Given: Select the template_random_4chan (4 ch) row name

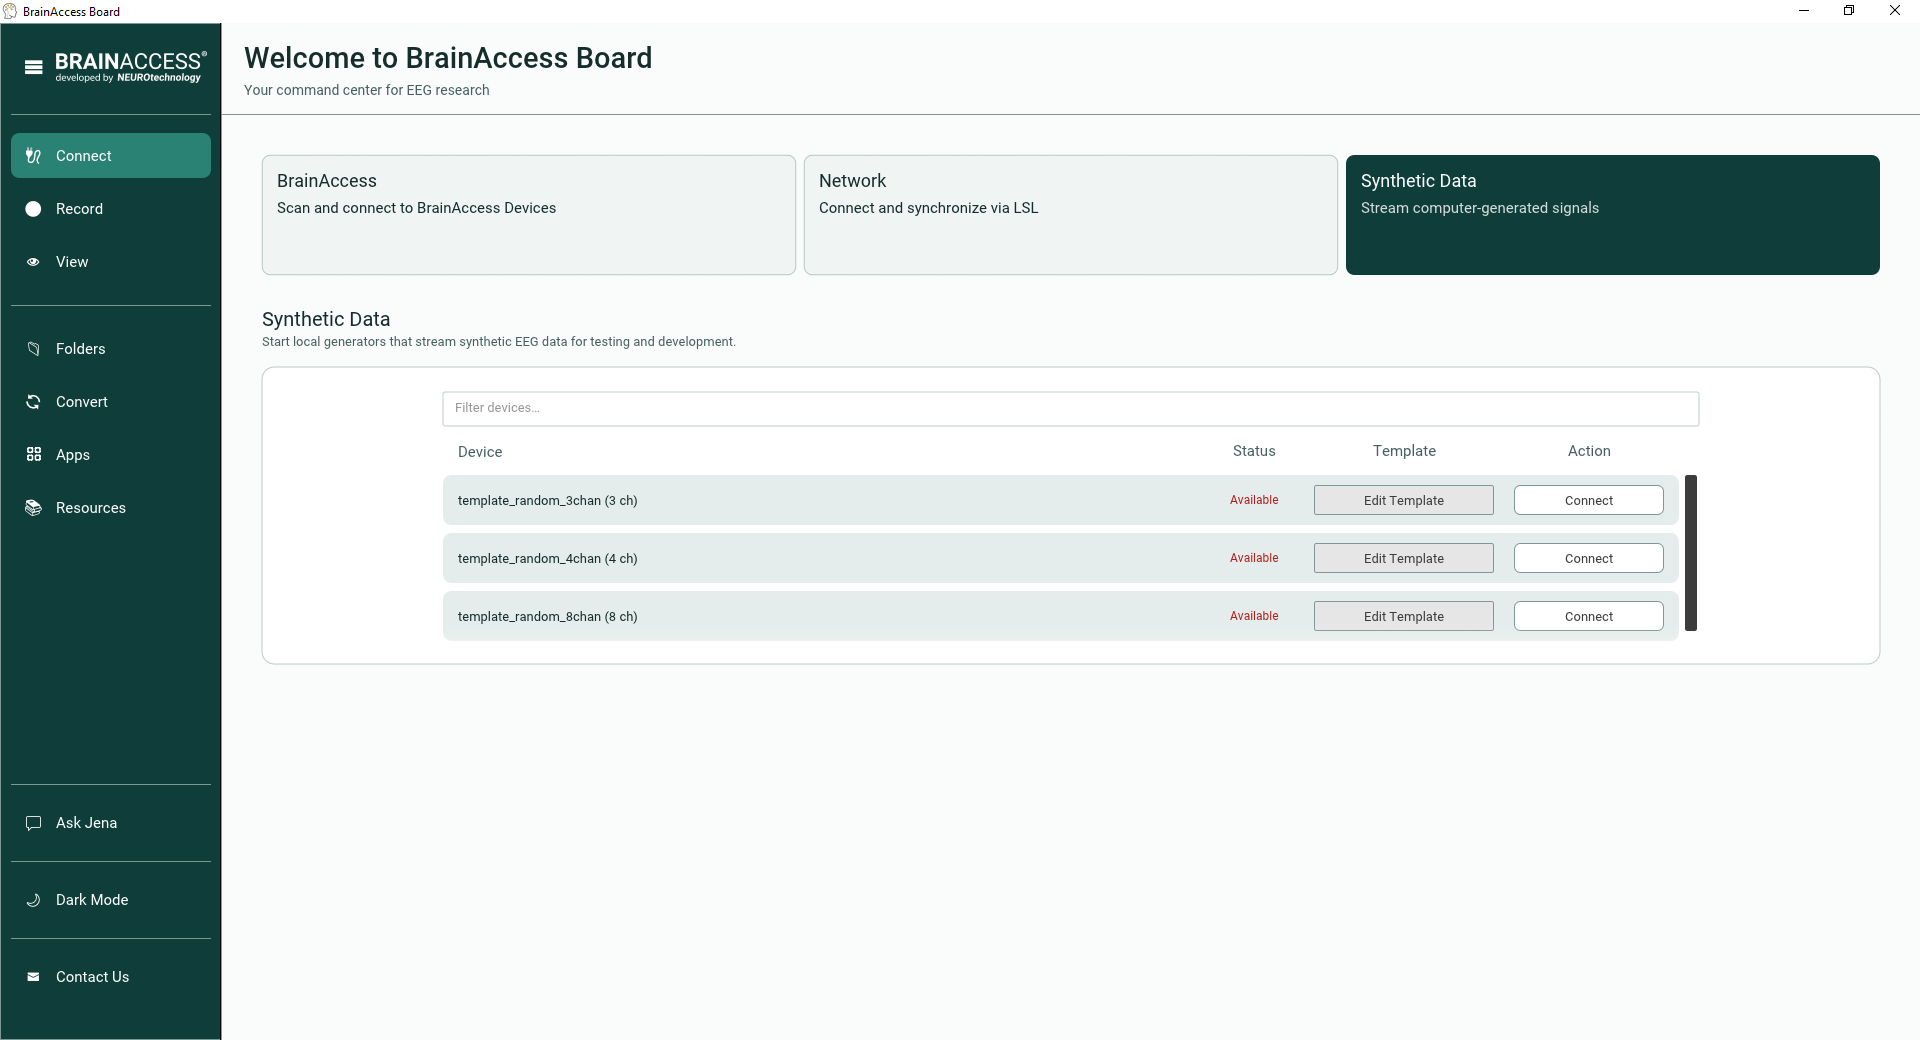Looking at the screenshot, I should point(548,558).
